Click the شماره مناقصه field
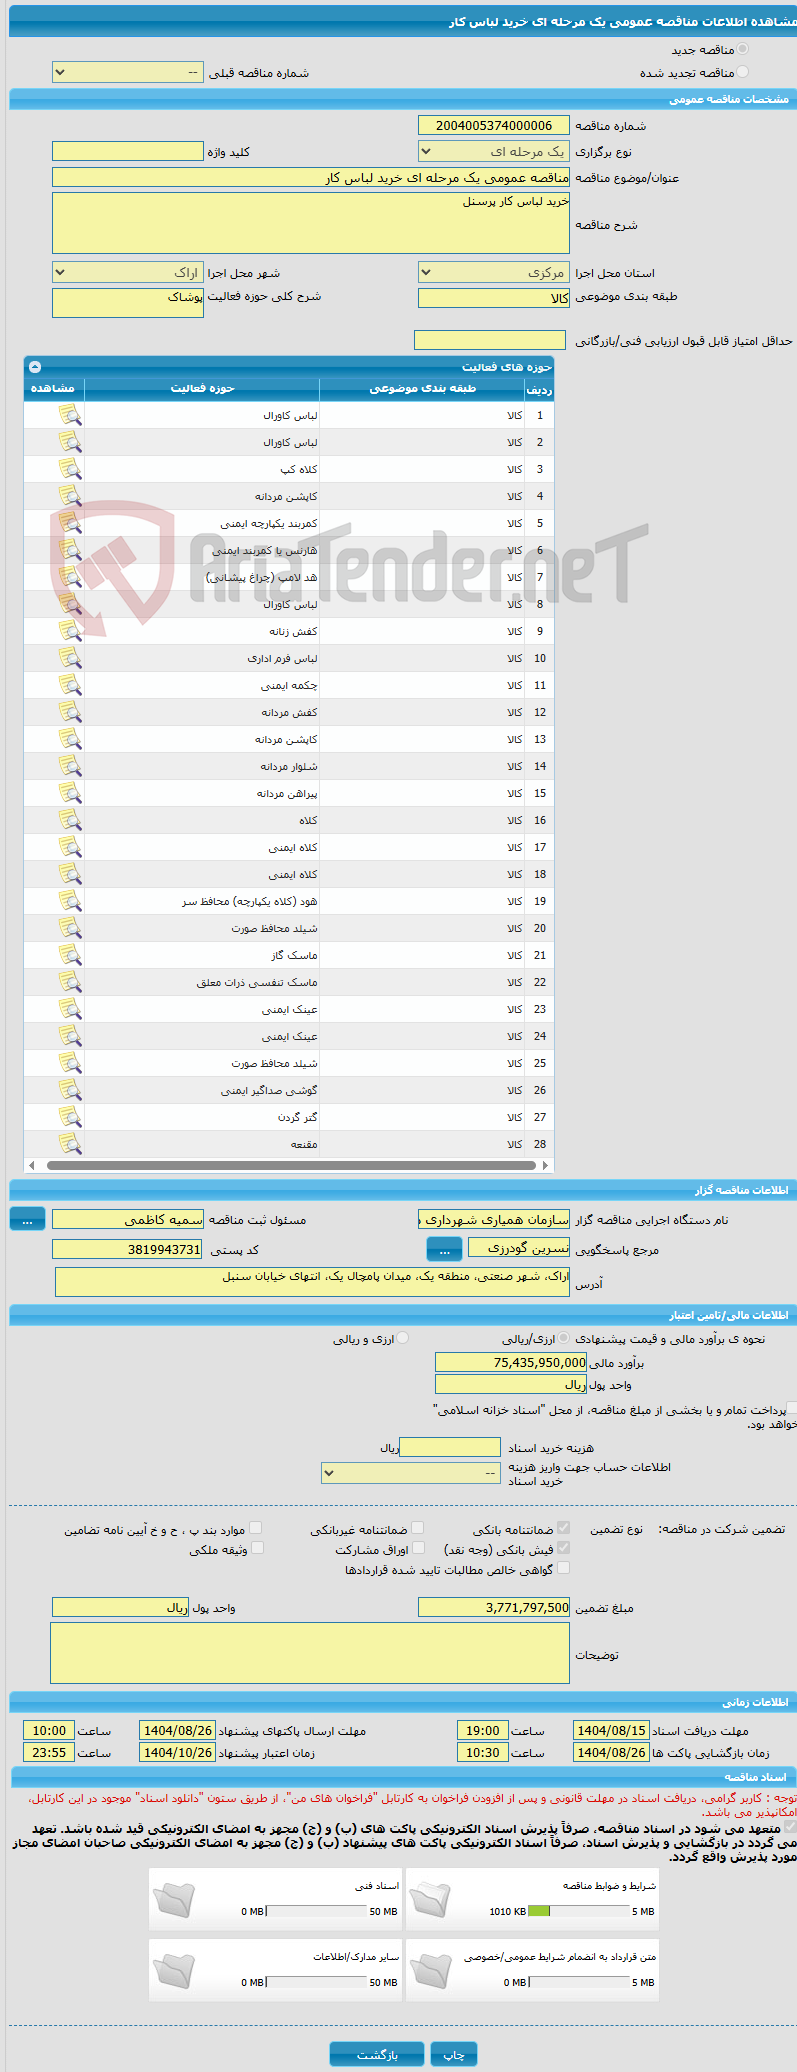This screenshot has height=2072, width=797. click(494, 125)
